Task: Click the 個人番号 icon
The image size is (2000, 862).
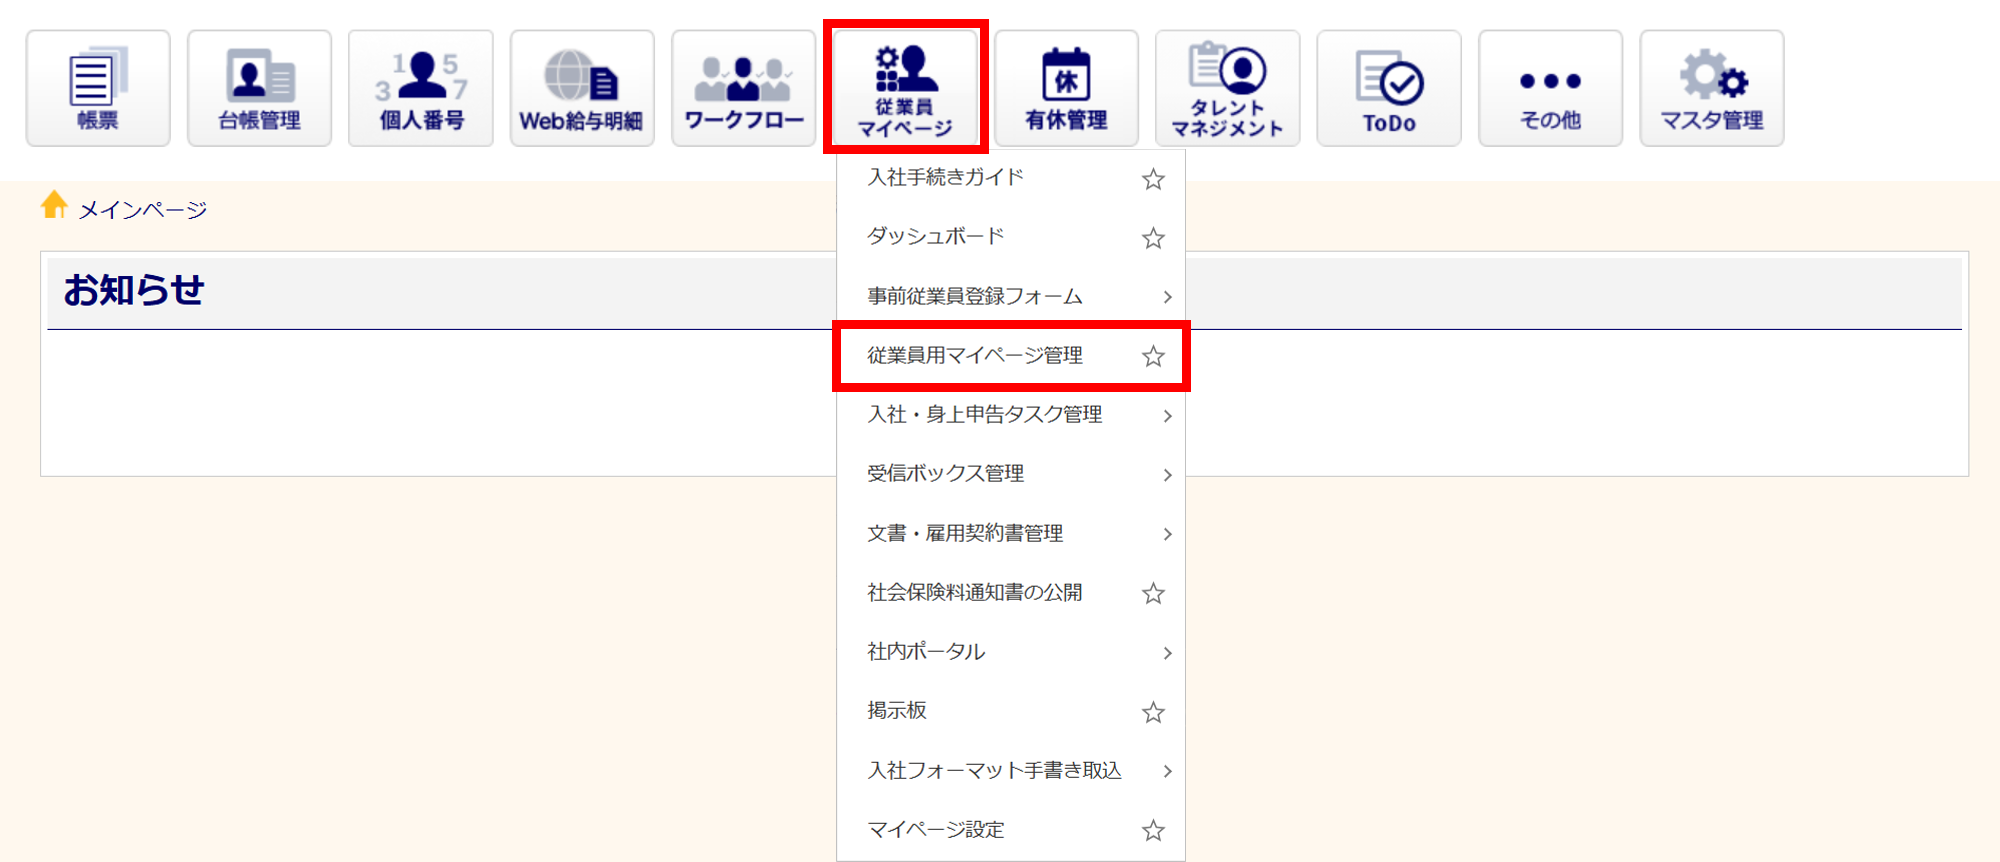Action: pyautogui.click(x=421, y=88)
